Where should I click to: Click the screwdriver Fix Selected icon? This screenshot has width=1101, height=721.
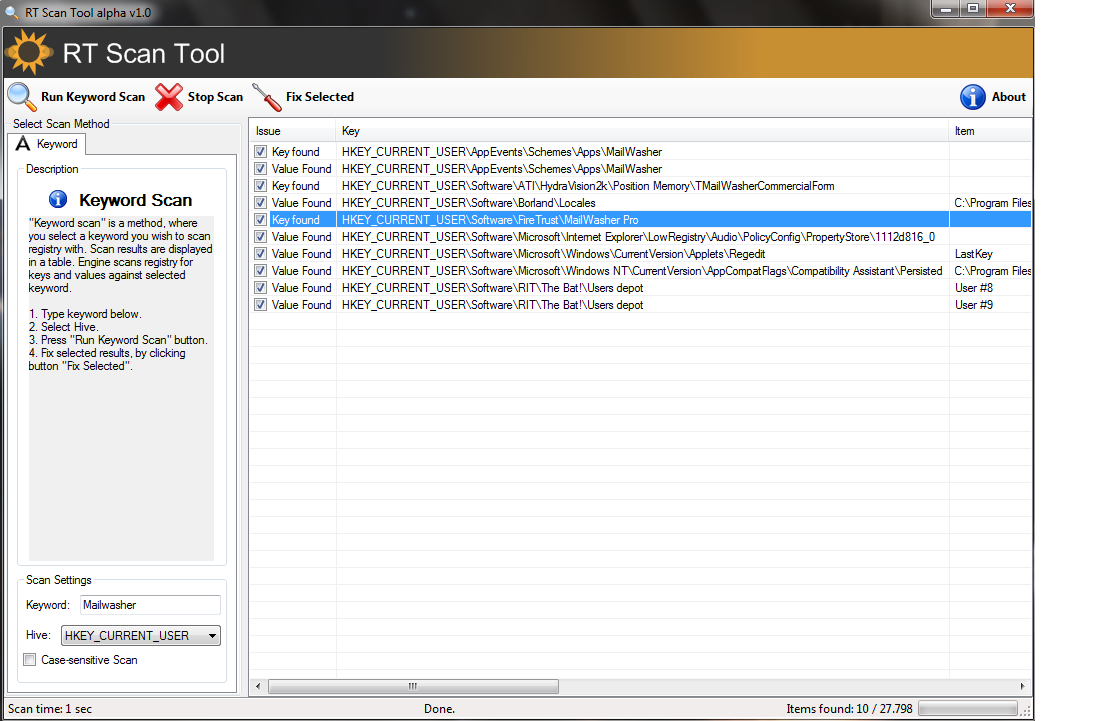pos(267,97)
